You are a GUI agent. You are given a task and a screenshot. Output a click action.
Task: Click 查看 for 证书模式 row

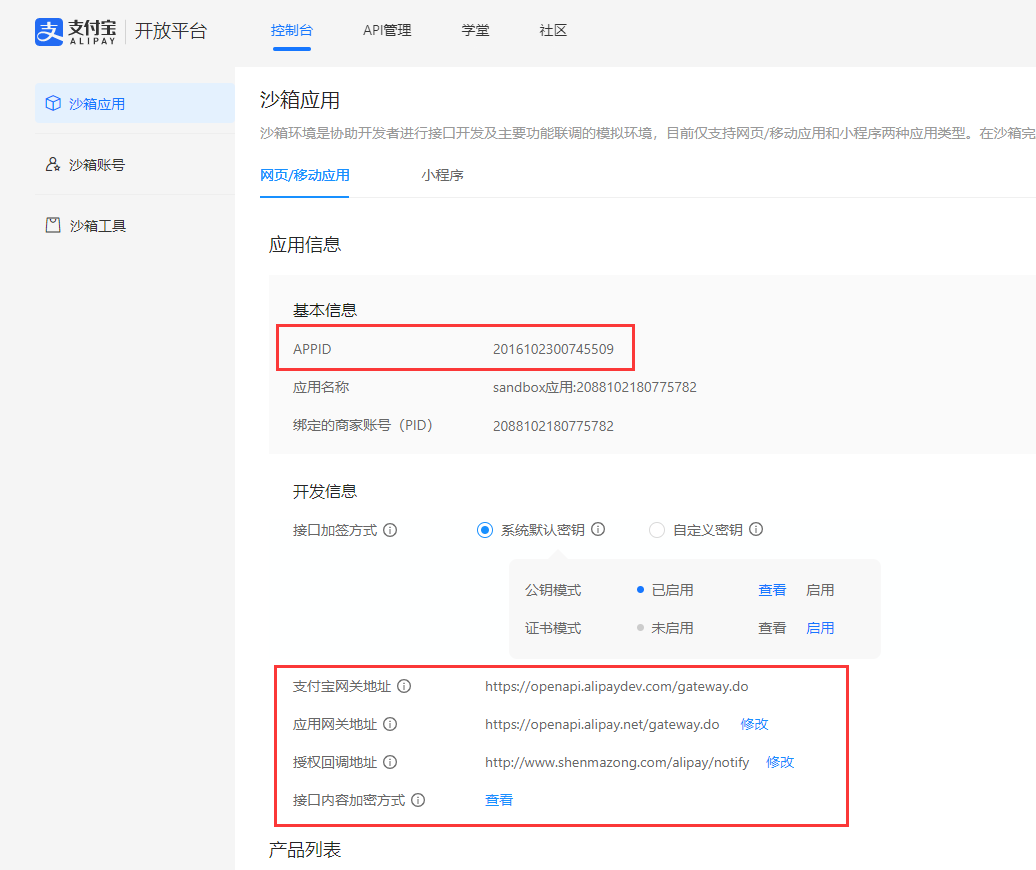(x=772, y=628)
